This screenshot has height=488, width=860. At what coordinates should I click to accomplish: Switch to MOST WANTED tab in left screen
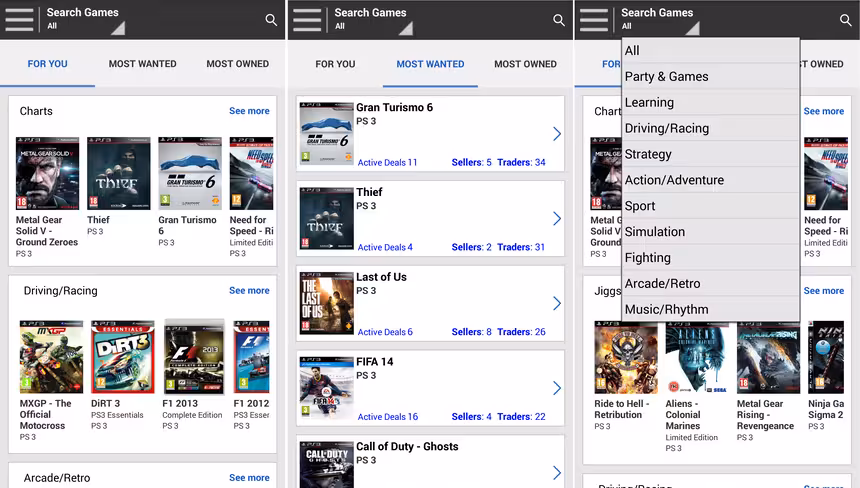[x=143, y=64]
